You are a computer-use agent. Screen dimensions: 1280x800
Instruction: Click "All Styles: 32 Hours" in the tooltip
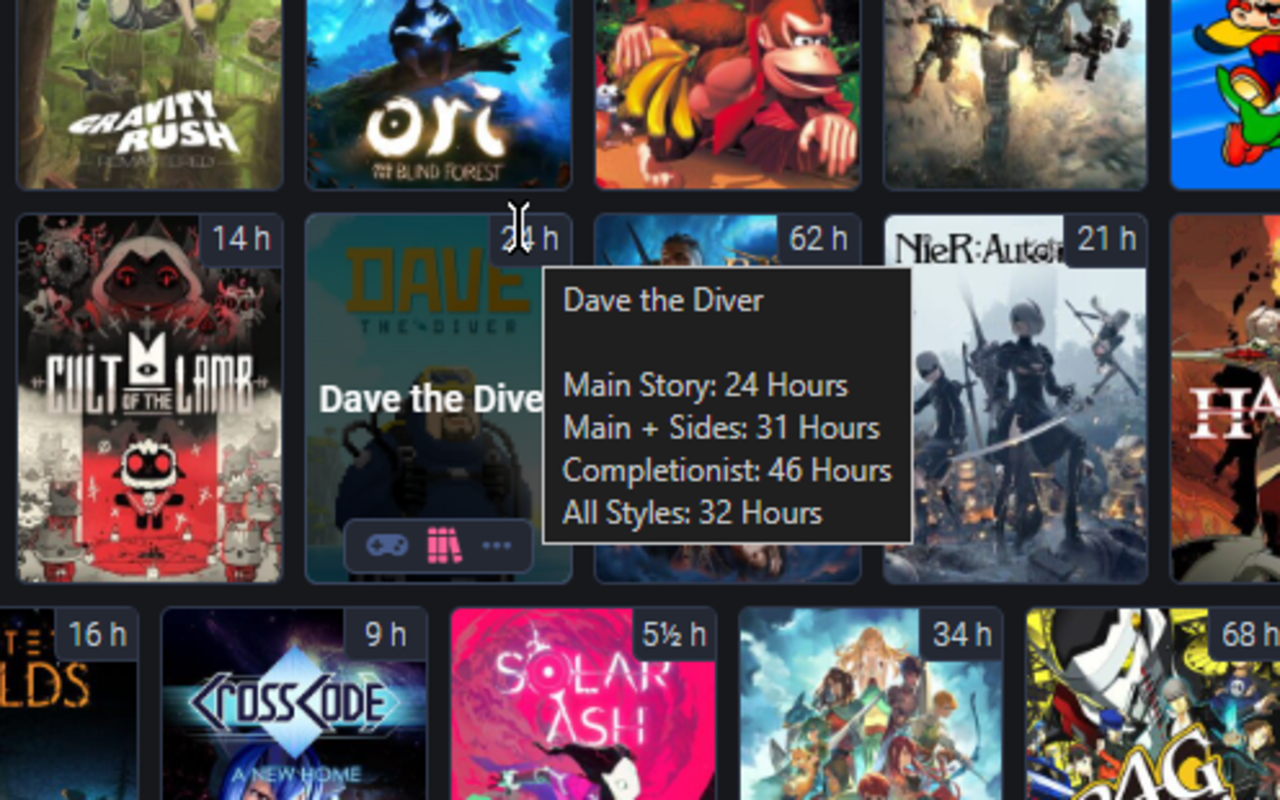pyautogui.click(x=693, y=513)
